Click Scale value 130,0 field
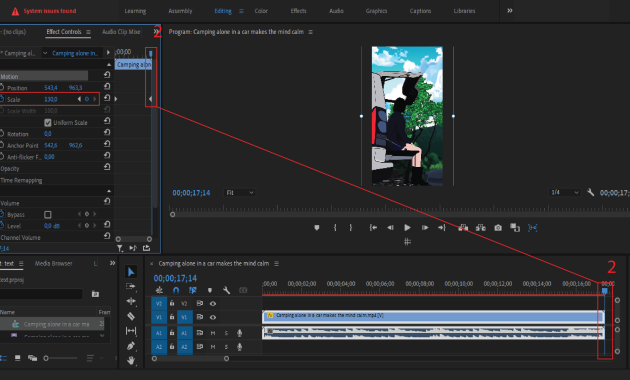 pyautogui.click(x=51, y=99)
